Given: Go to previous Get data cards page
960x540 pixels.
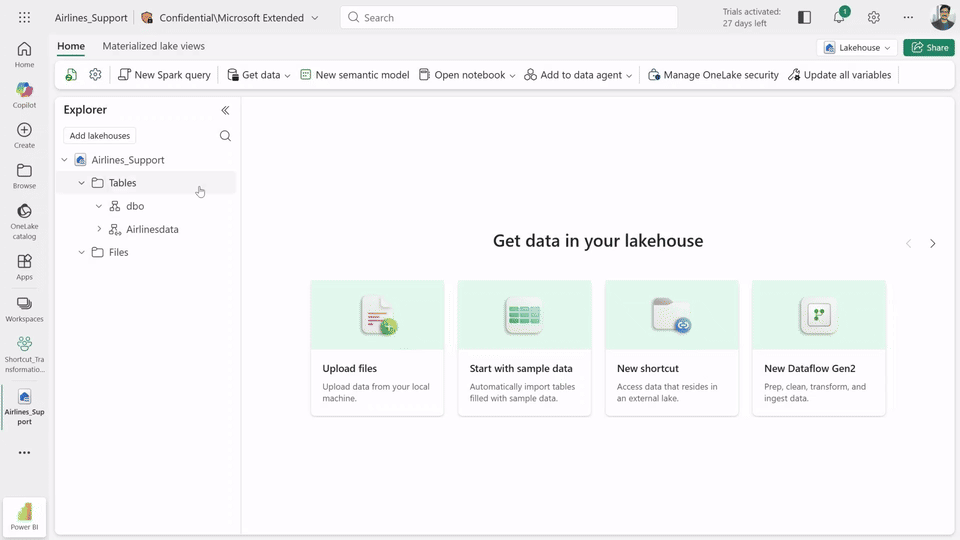Looking at the screenshot, I should tap(909, 244).
